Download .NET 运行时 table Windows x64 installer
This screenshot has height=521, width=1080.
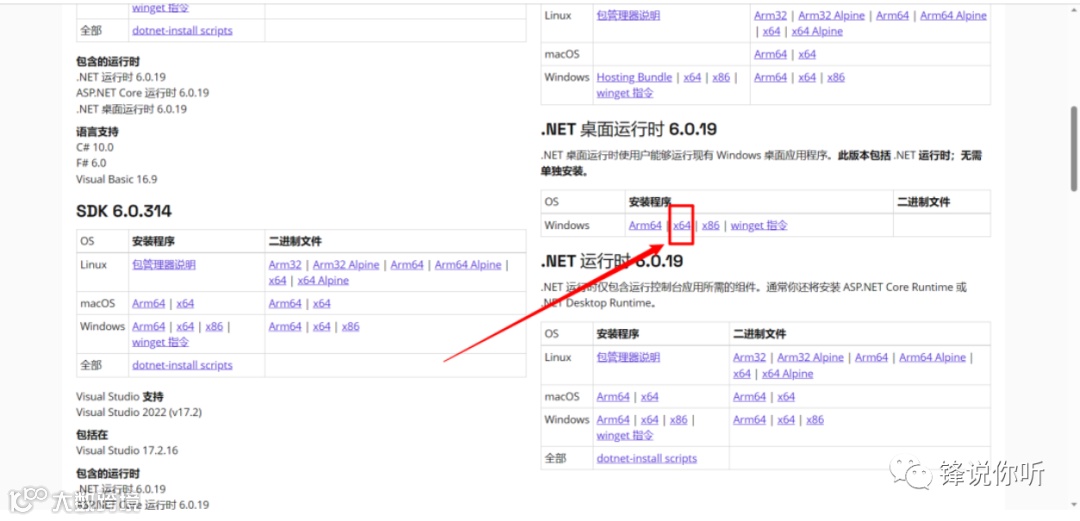(650, 420)
